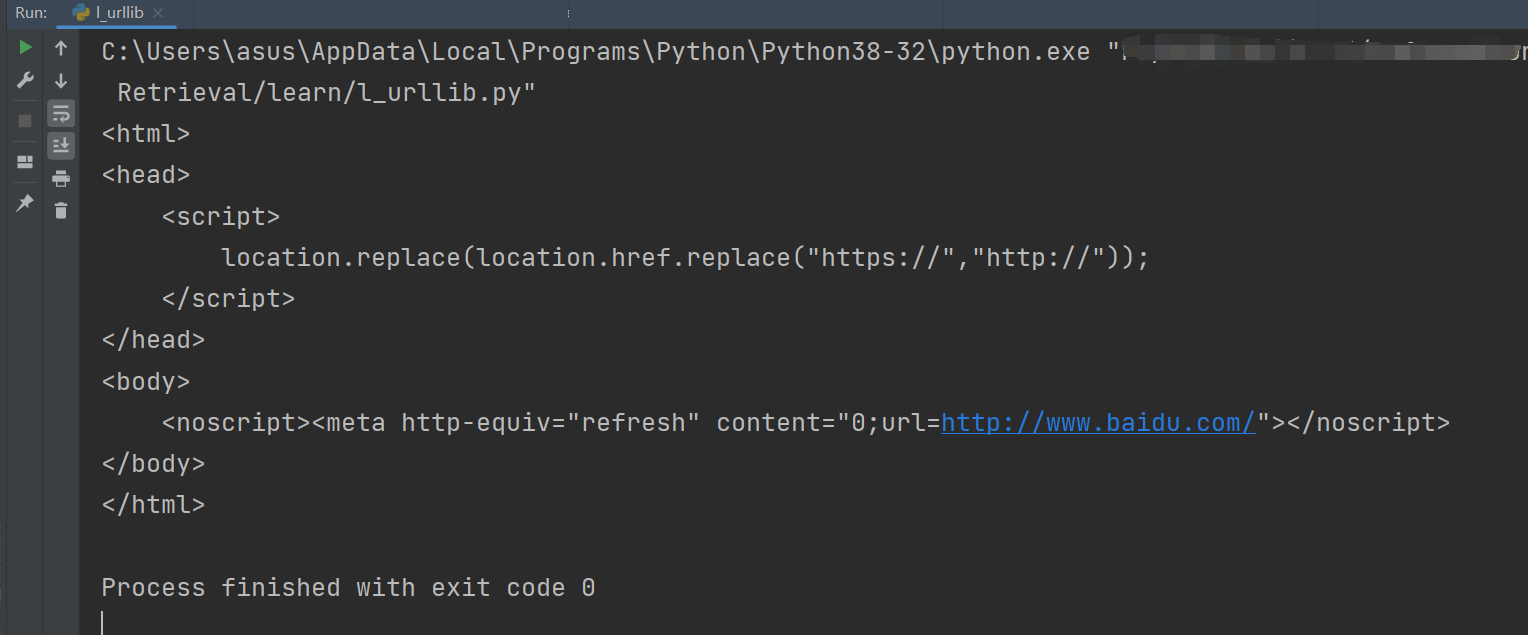Print the console output
Viewport: 1528px width, 635px height.
point(60,177)
